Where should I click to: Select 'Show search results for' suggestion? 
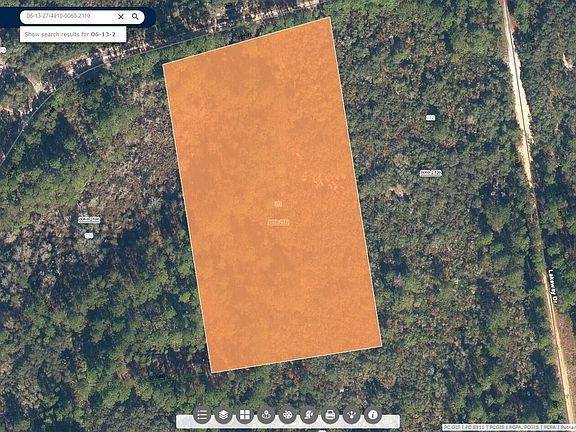73,34
